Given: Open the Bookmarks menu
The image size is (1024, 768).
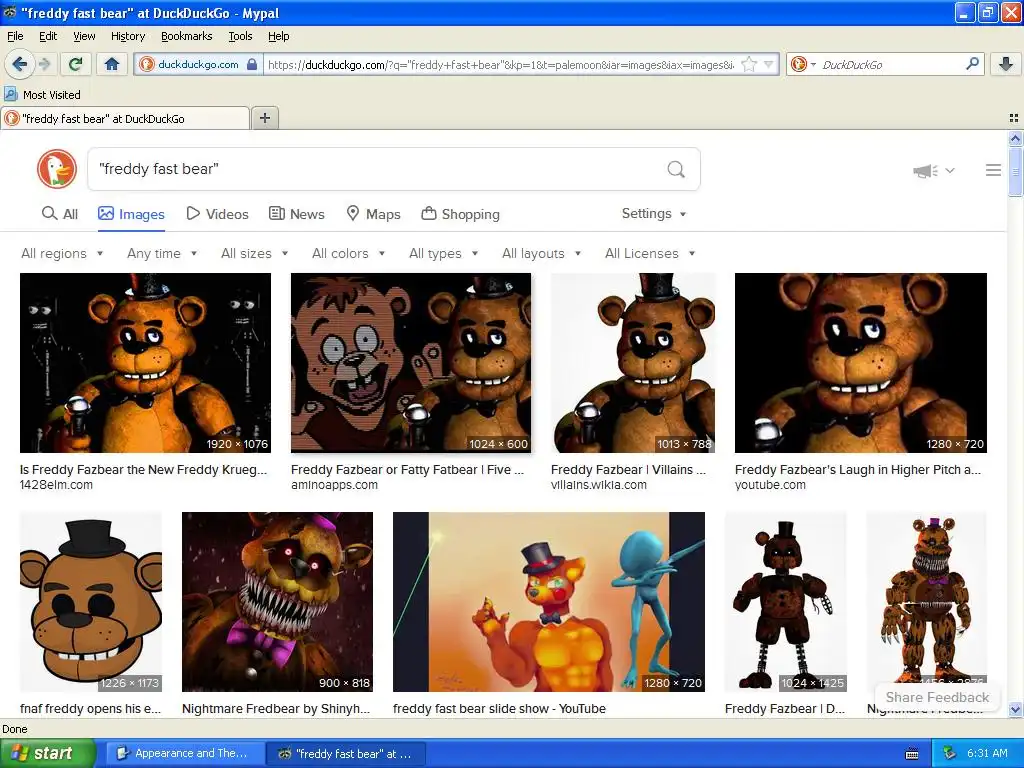Looking at the screenshot, I should click(187, 36).
